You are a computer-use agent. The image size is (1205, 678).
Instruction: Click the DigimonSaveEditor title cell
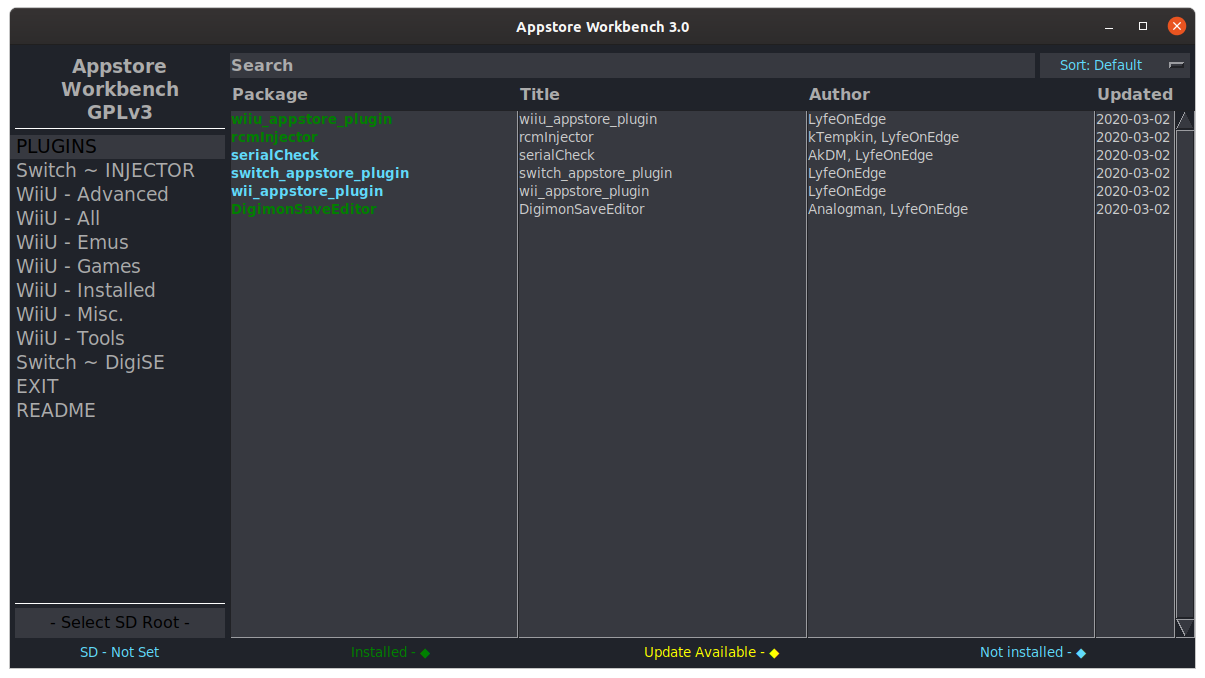click(582, 209)
